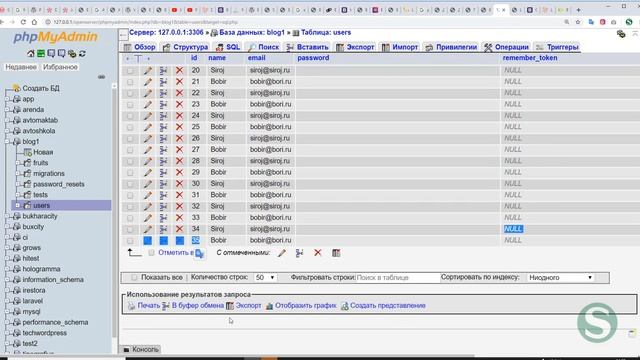Viewport: 640px width, 360px height.
Task: Copy checked rows icon below table
Action: pos(299,253)
